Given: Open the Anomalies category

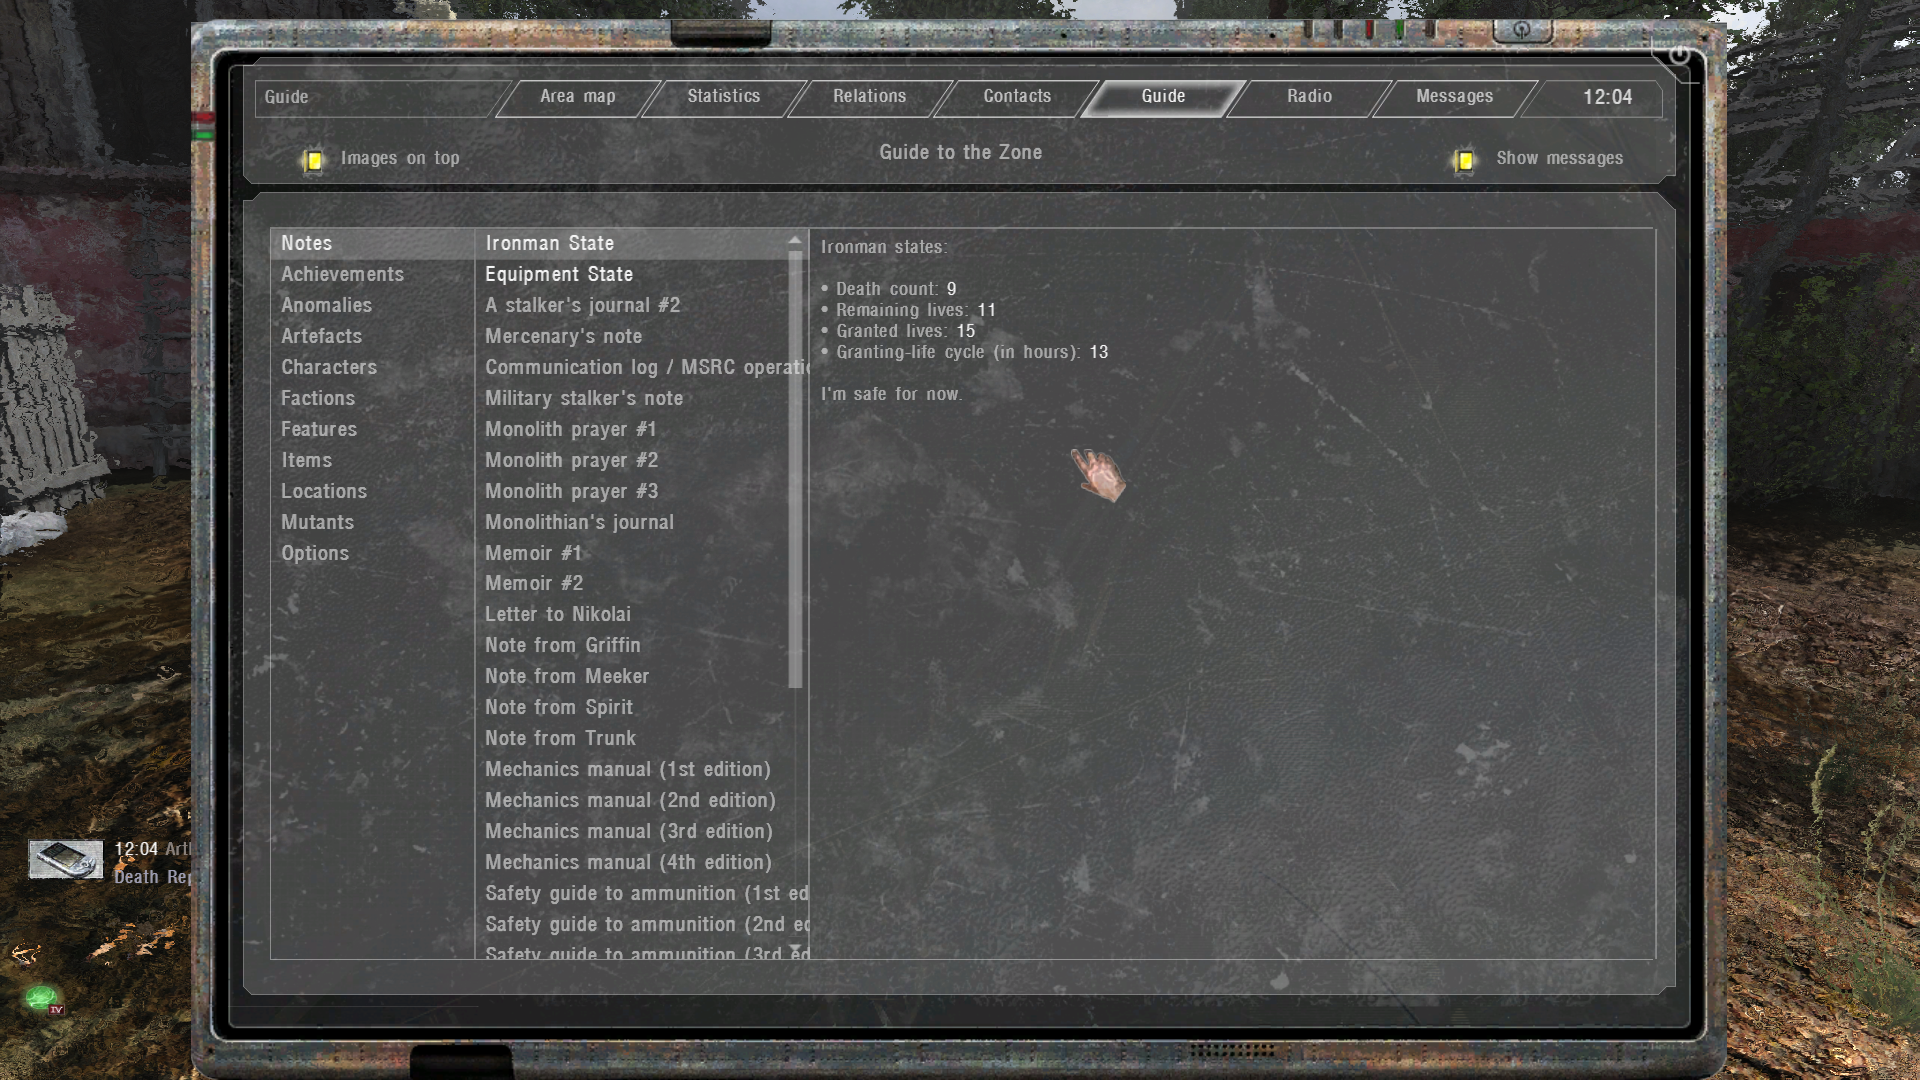Looking at the screenshot, I should click(372, 306).
